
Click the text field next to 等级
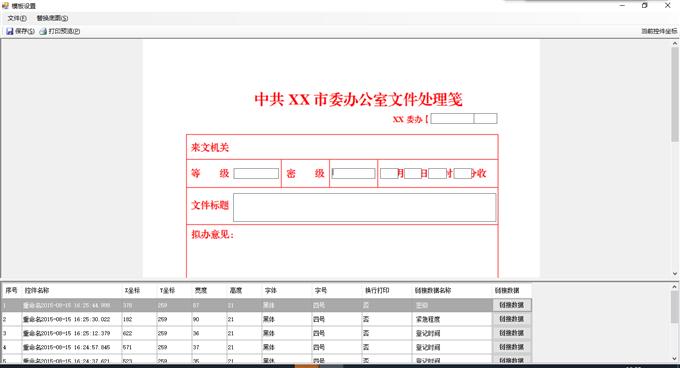[x=256, y=173]
